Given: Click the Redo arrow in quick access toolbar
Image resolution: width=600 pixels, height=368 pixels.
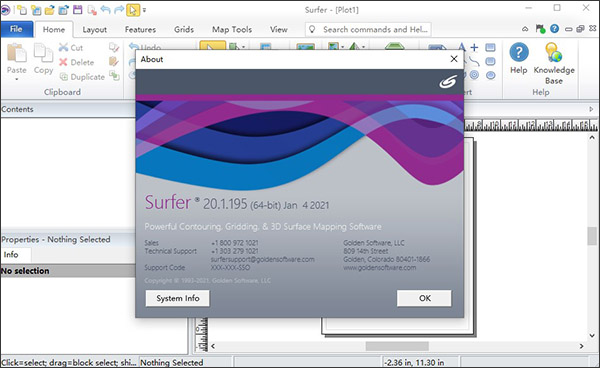Looking at the screenshot, I should [119, 10].
